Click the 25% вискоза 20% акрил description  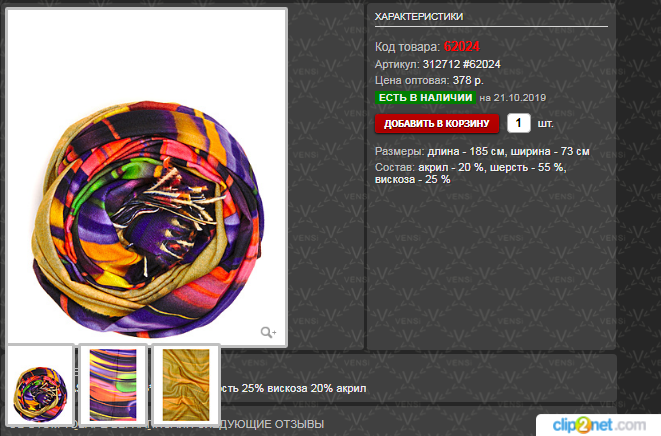[304, 388]
